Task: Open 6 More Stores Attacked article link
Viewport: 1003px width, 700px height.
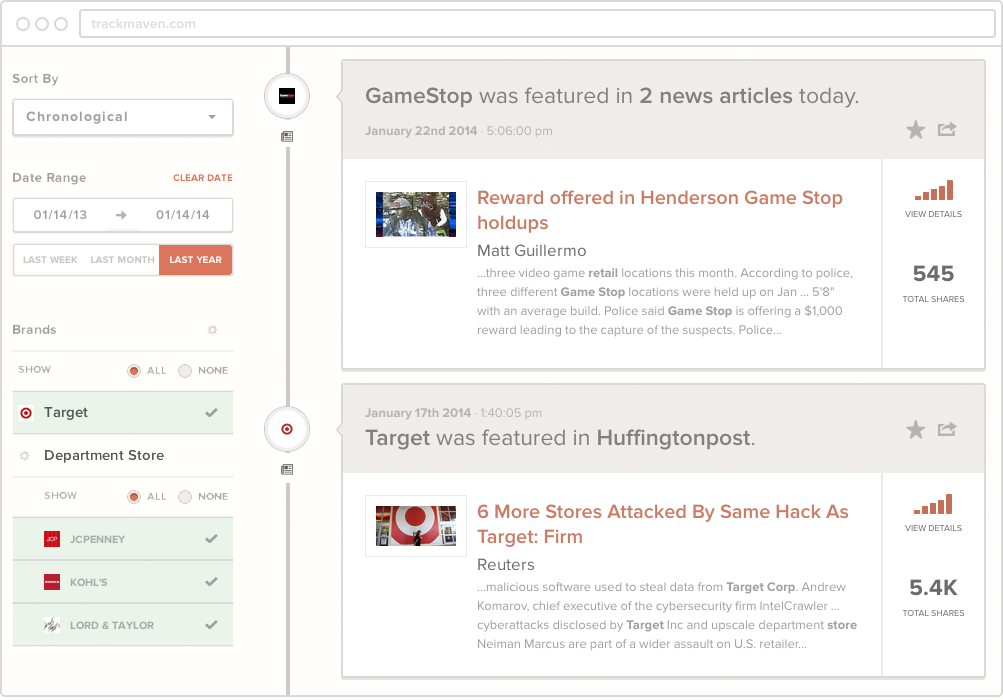Action: click(663, 524)
